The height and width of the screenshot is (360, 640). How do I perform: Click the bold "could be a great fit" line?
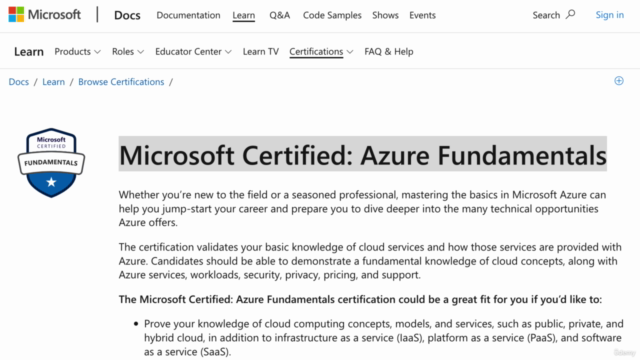coord(360,300)
